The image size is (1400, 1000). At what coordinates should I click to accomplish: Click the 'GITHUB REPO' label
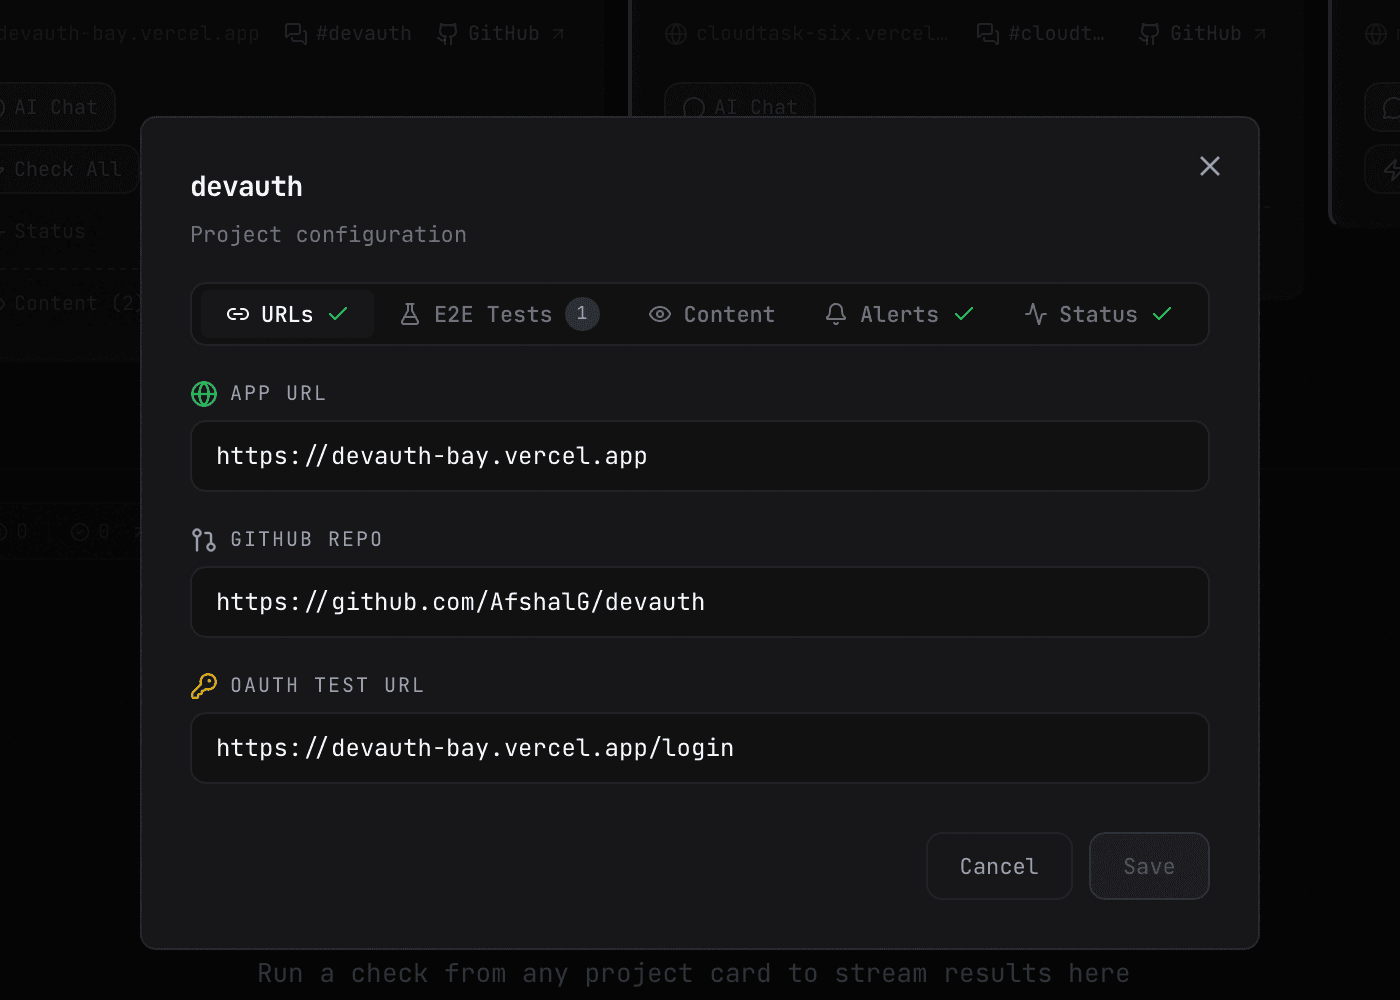[306, 539]
